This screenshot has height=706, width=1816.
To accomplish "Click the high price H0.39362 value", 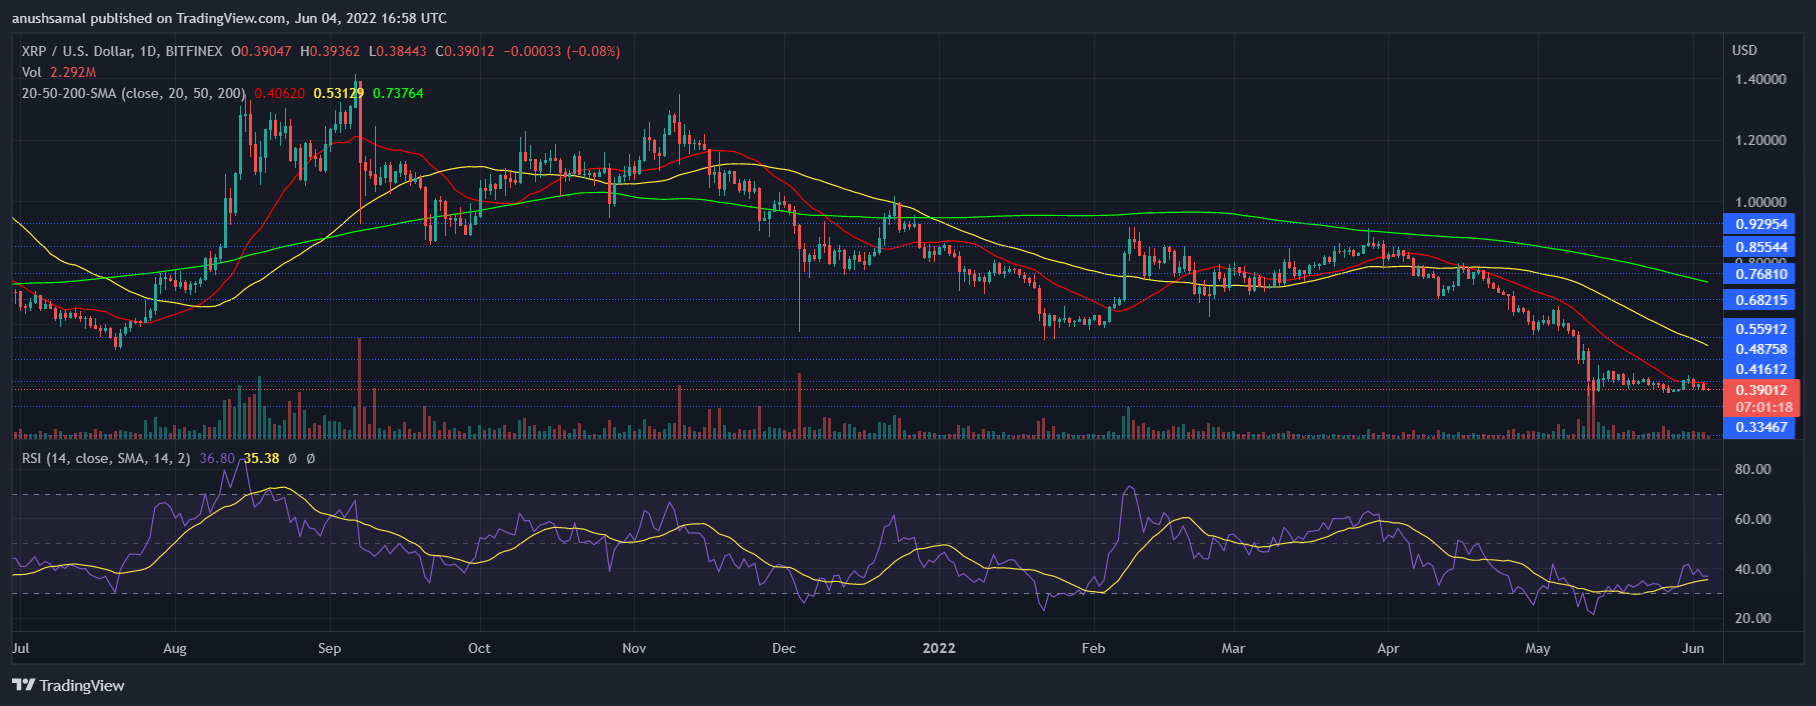I will coord(330,51).
